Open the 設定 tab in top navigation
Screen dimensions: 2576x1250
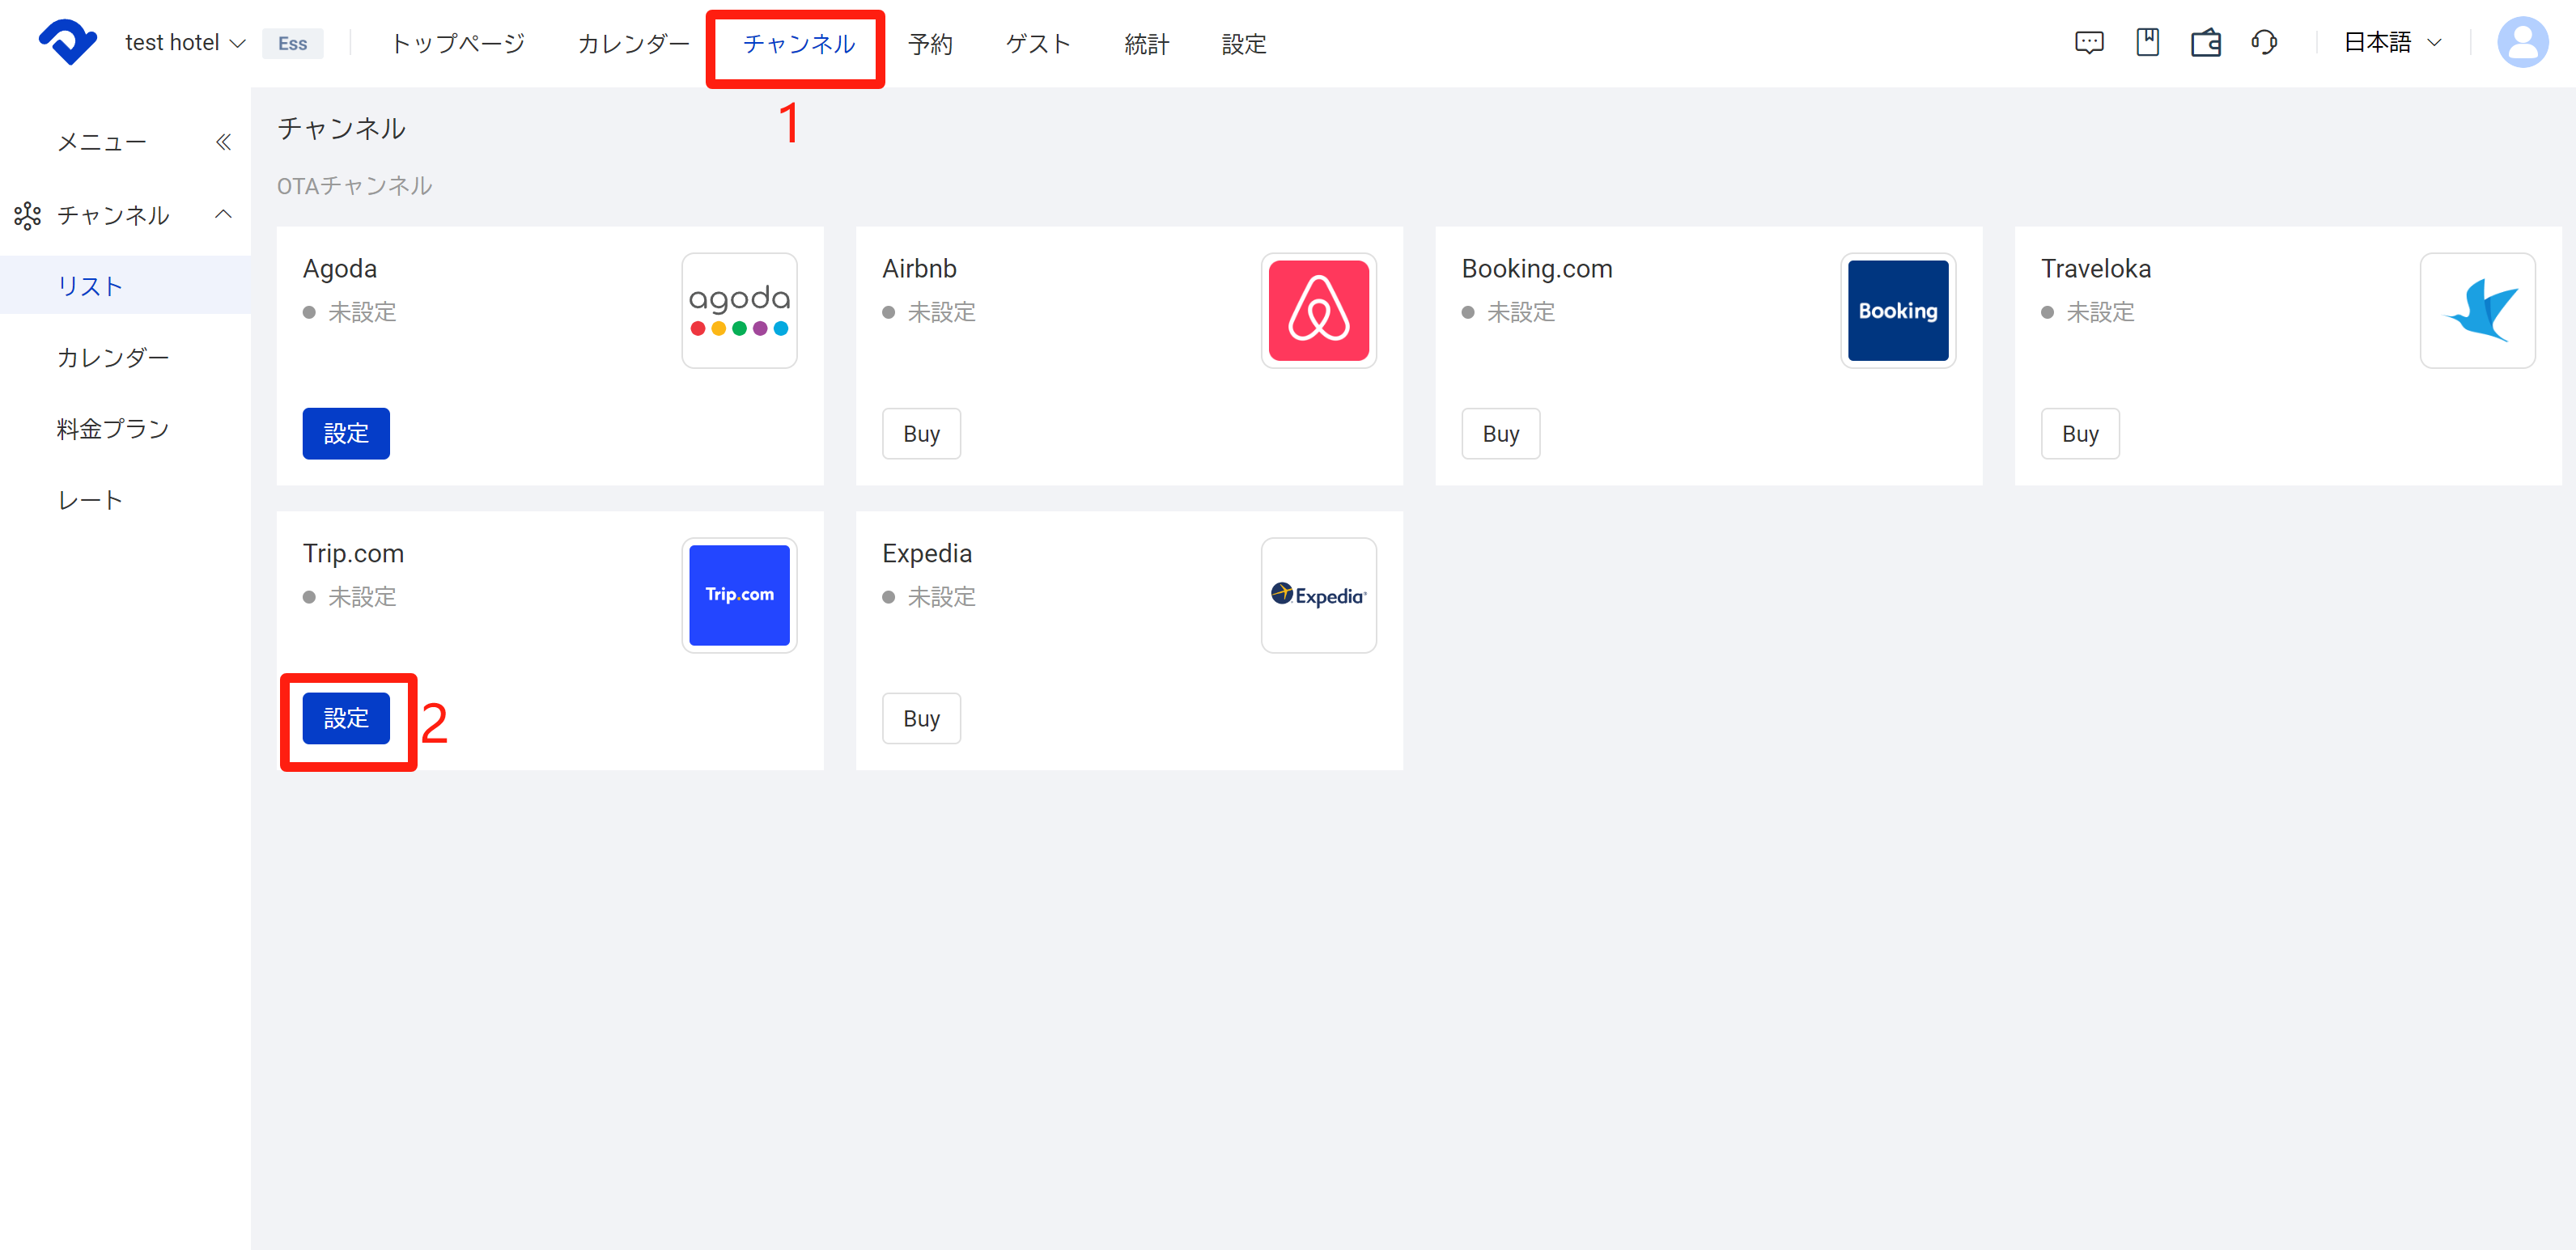pyautogui.click(x=1243, y=43)
